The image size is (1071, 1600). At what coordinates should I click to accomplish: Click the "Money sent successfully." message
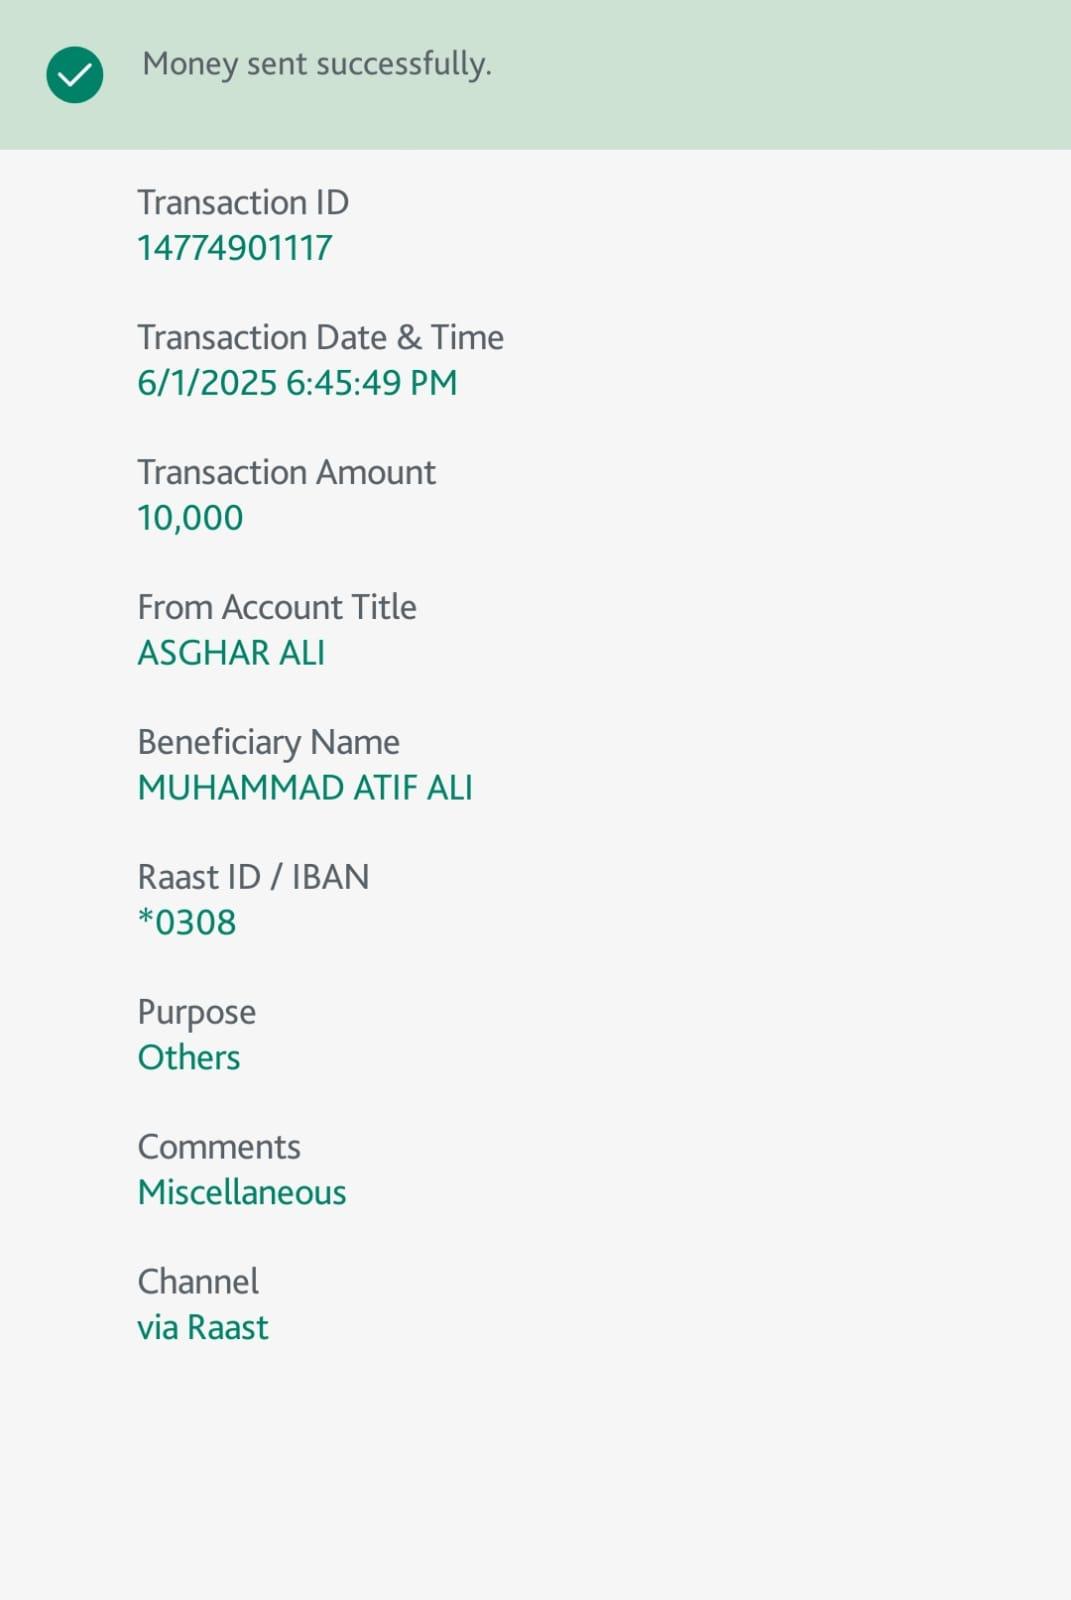coord(316,64)
